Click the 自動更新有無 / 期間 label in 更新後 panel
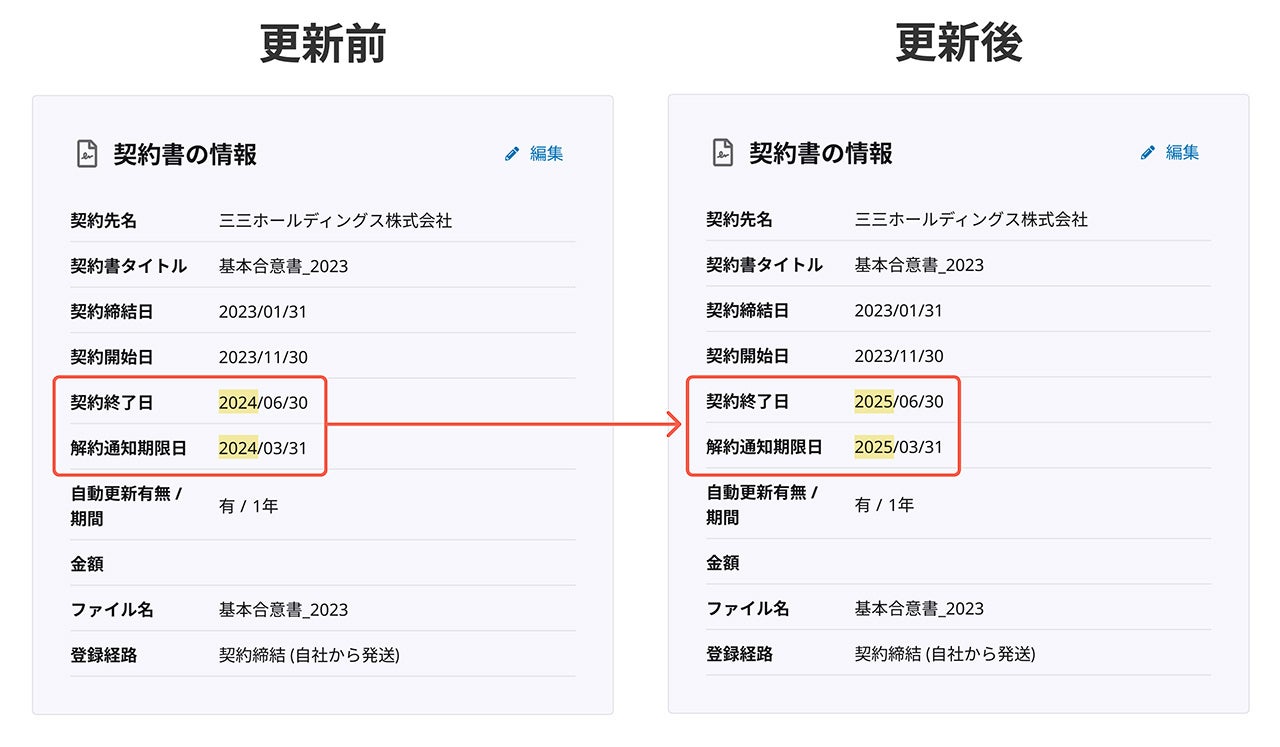This screenshot has height=747, width=1280. [762, 504]
